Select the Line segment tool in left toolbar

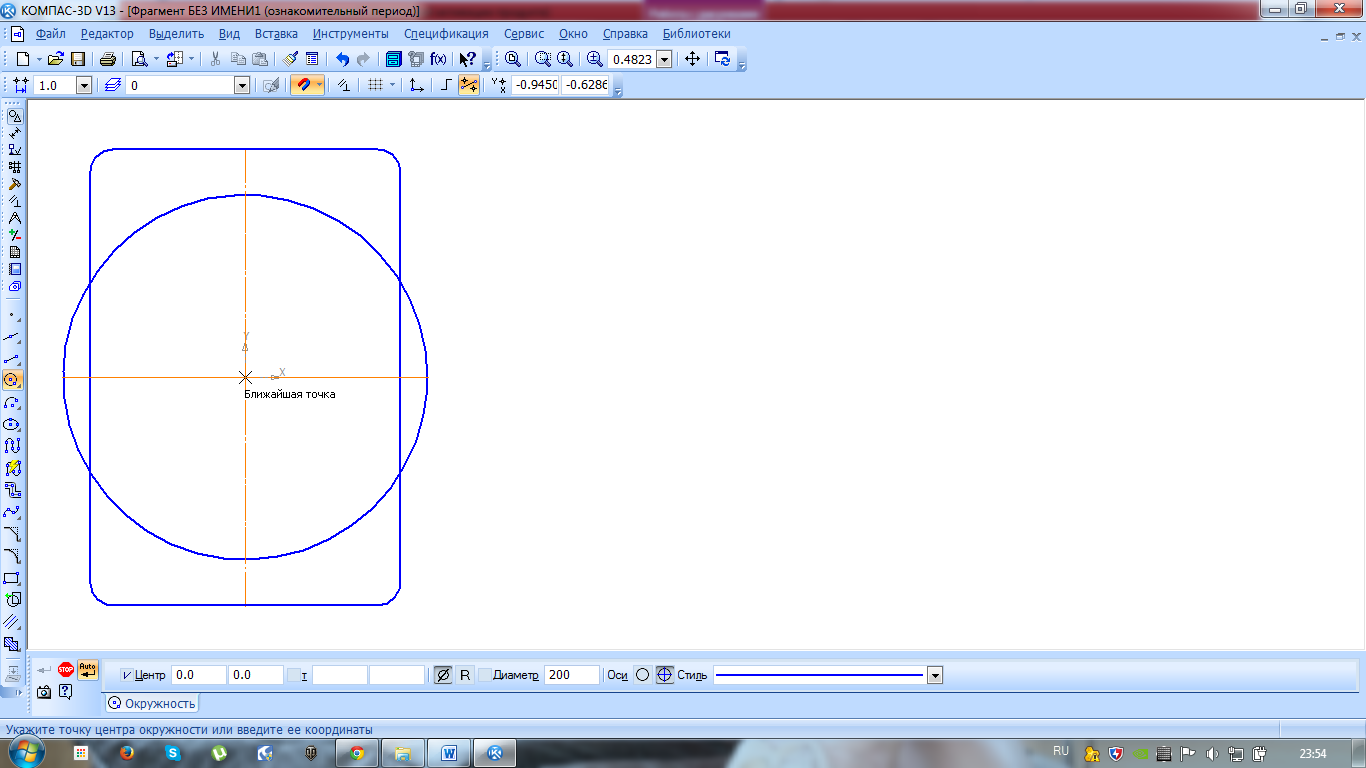point(13,358)
